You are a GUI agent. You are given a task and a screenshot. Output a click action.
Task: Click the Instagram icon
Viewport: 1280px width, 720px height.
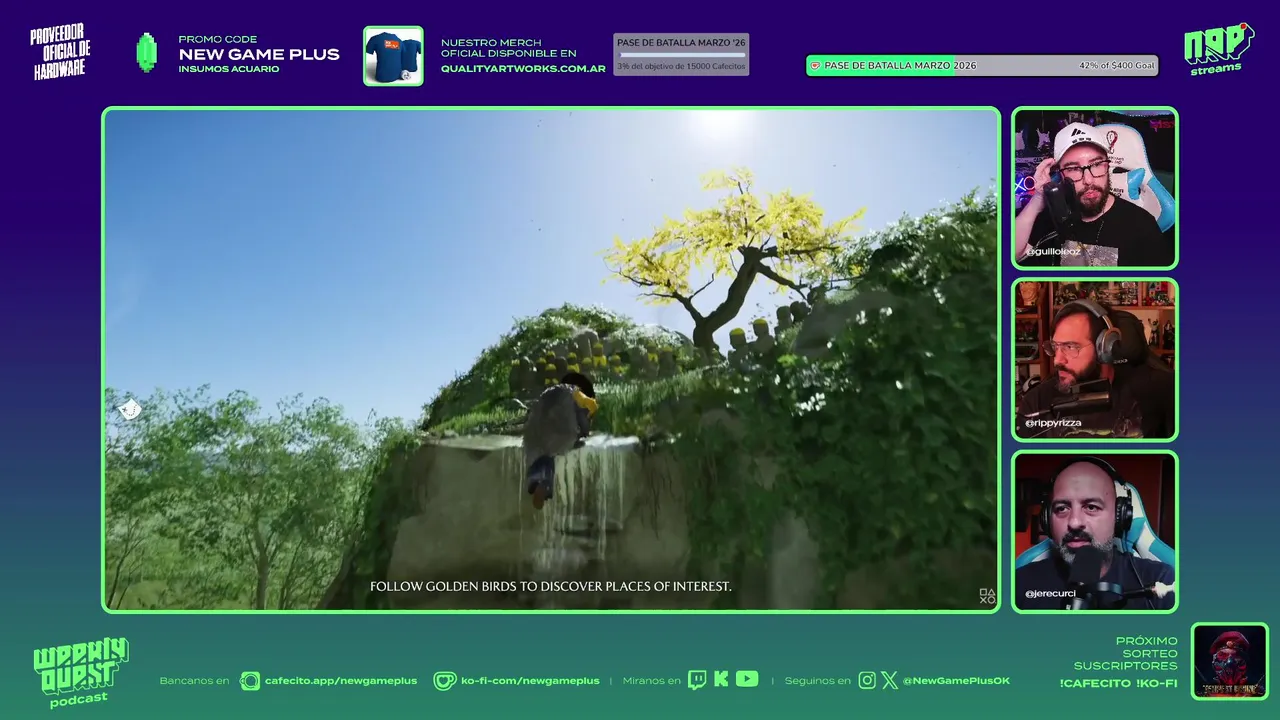coord(867,681)
